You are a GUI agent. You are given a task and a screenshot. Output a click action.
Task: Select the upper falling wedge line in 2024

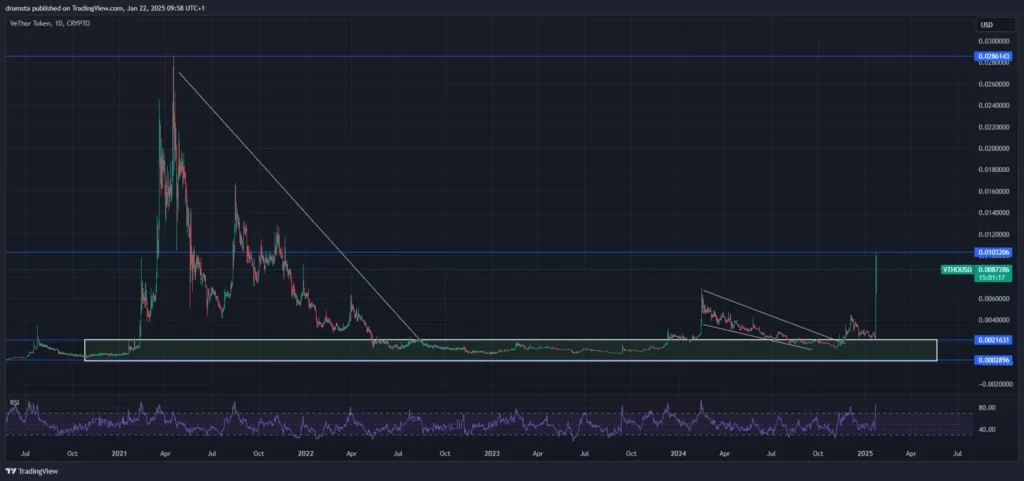click(771, 315)
